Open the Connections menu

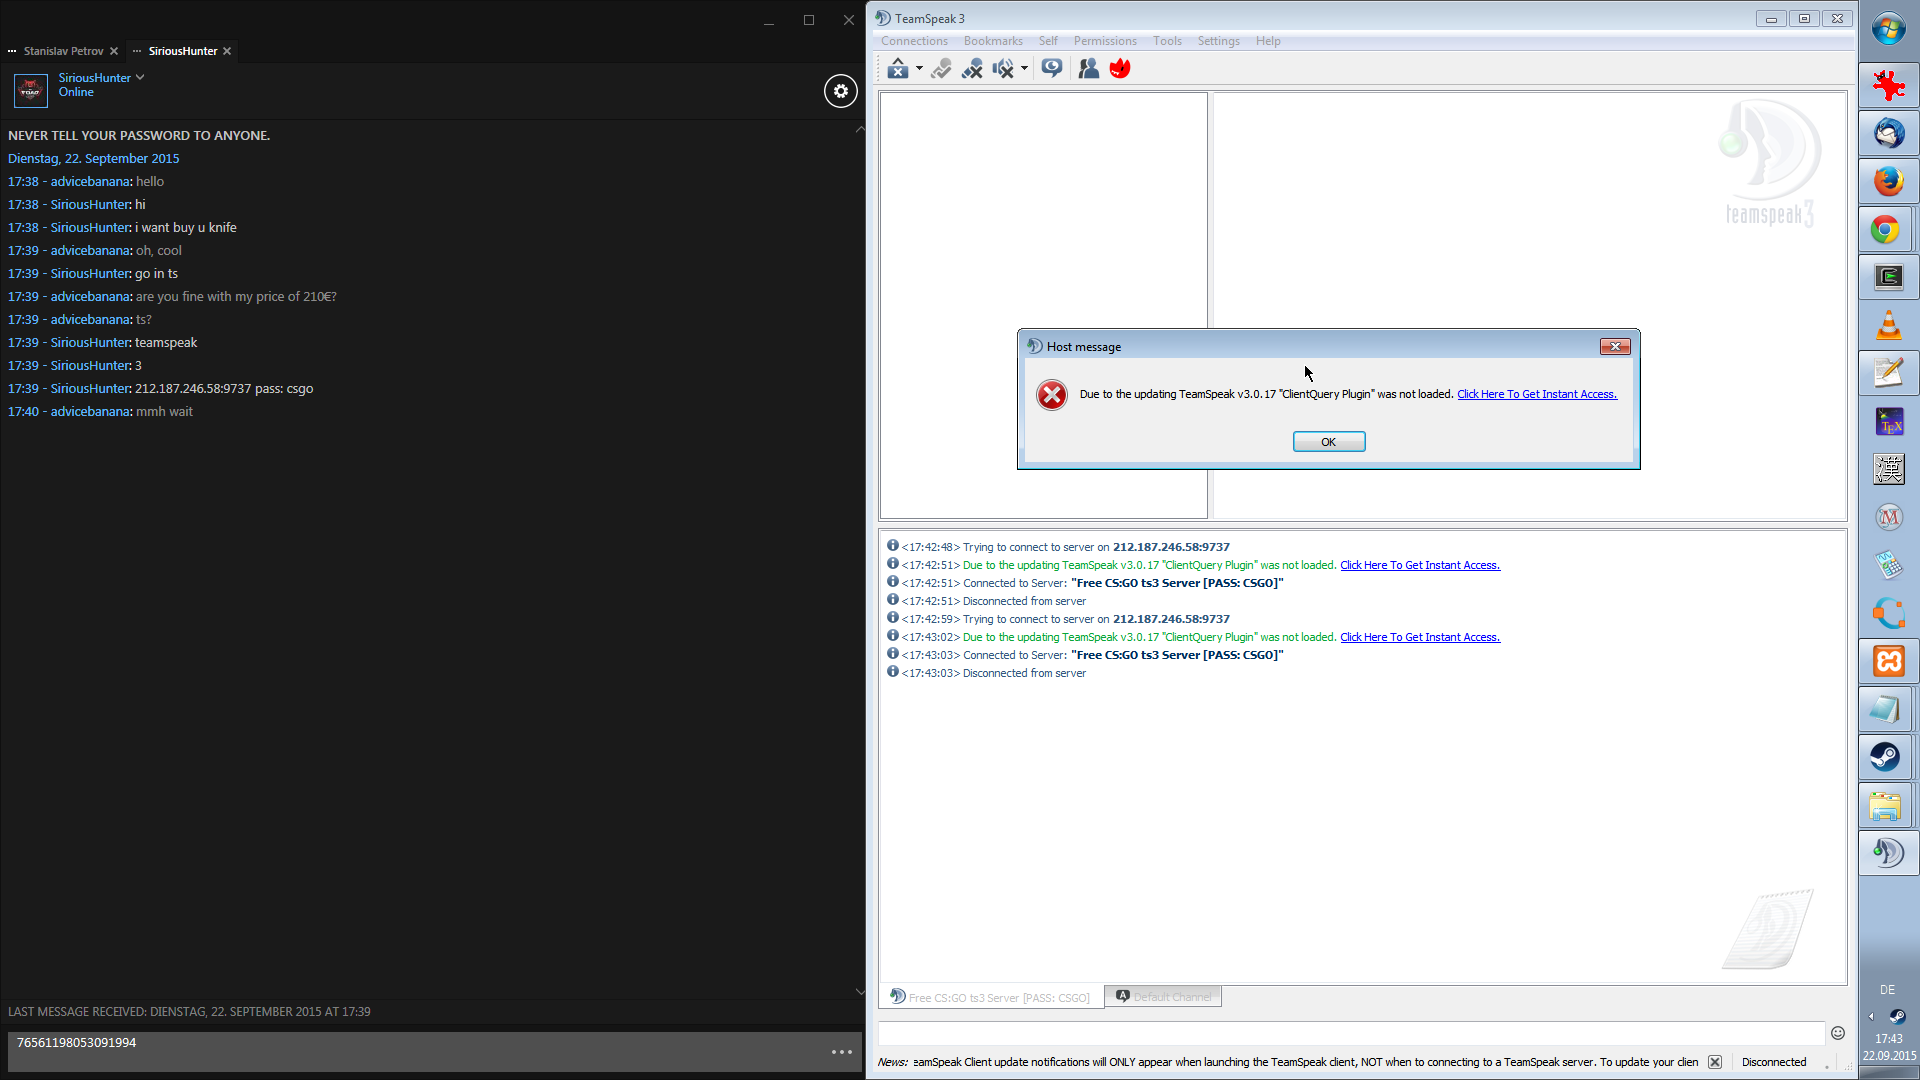coord(914,41)
